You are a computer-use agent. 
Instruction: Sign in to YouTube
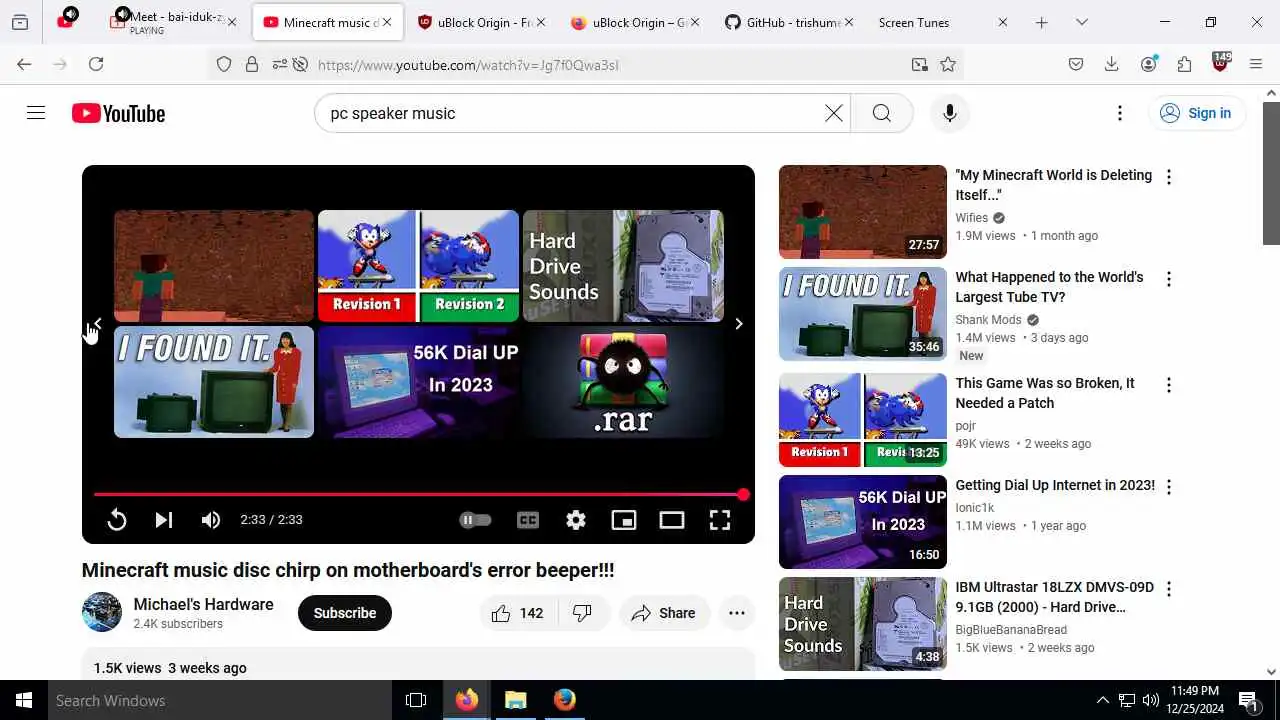pos(1196,113)
